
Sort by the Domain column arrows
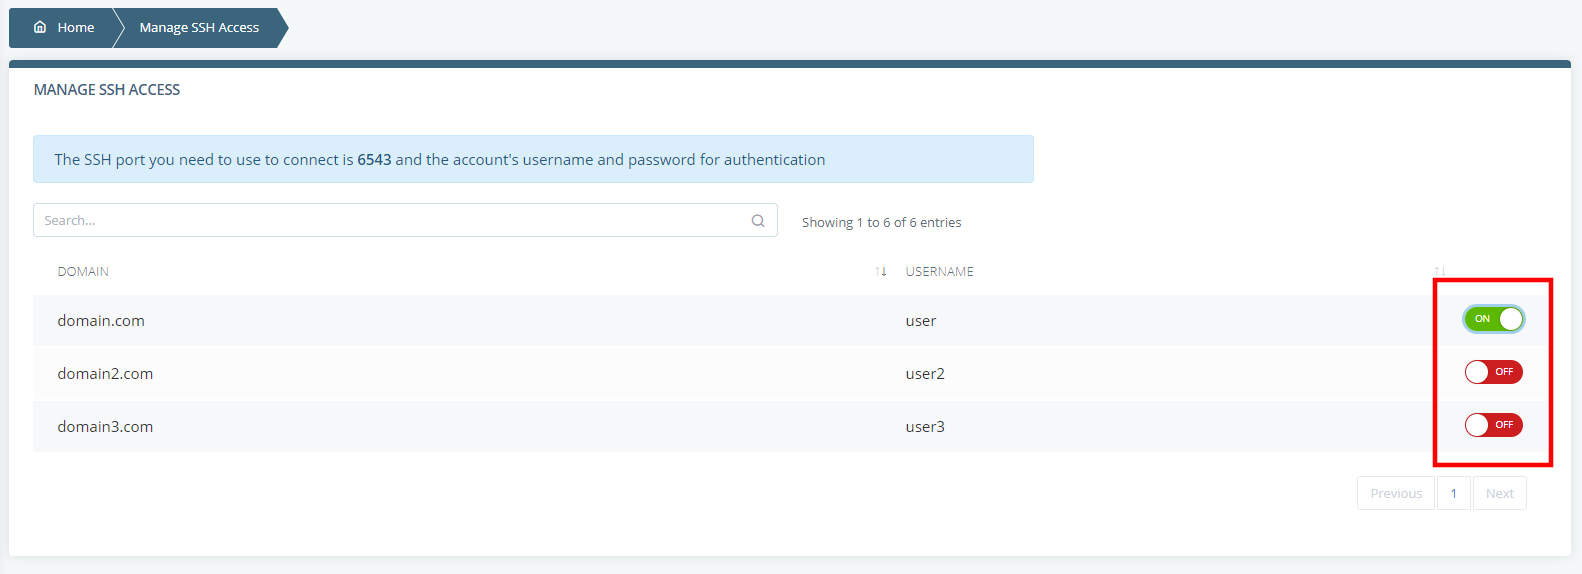point(881,271)
